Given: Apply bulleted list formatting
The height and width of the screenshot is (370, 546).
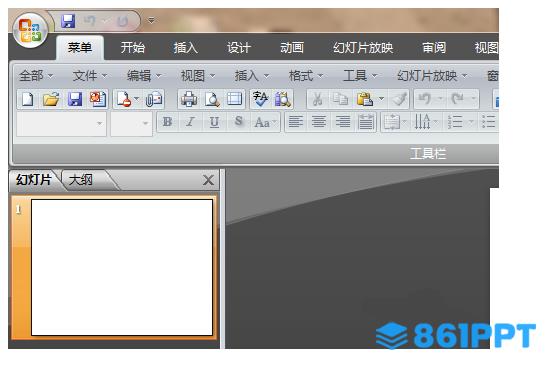Looking at the screenshot, I should (489, 122).
